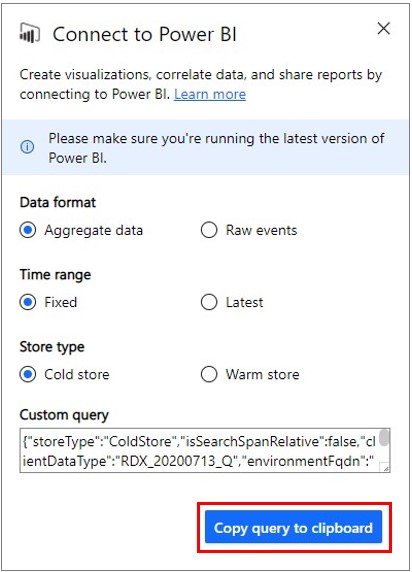The image size is (412, 572).
Task: Click the latest version notice banner text
Action: pyautogui.click(x=216, y=148)
